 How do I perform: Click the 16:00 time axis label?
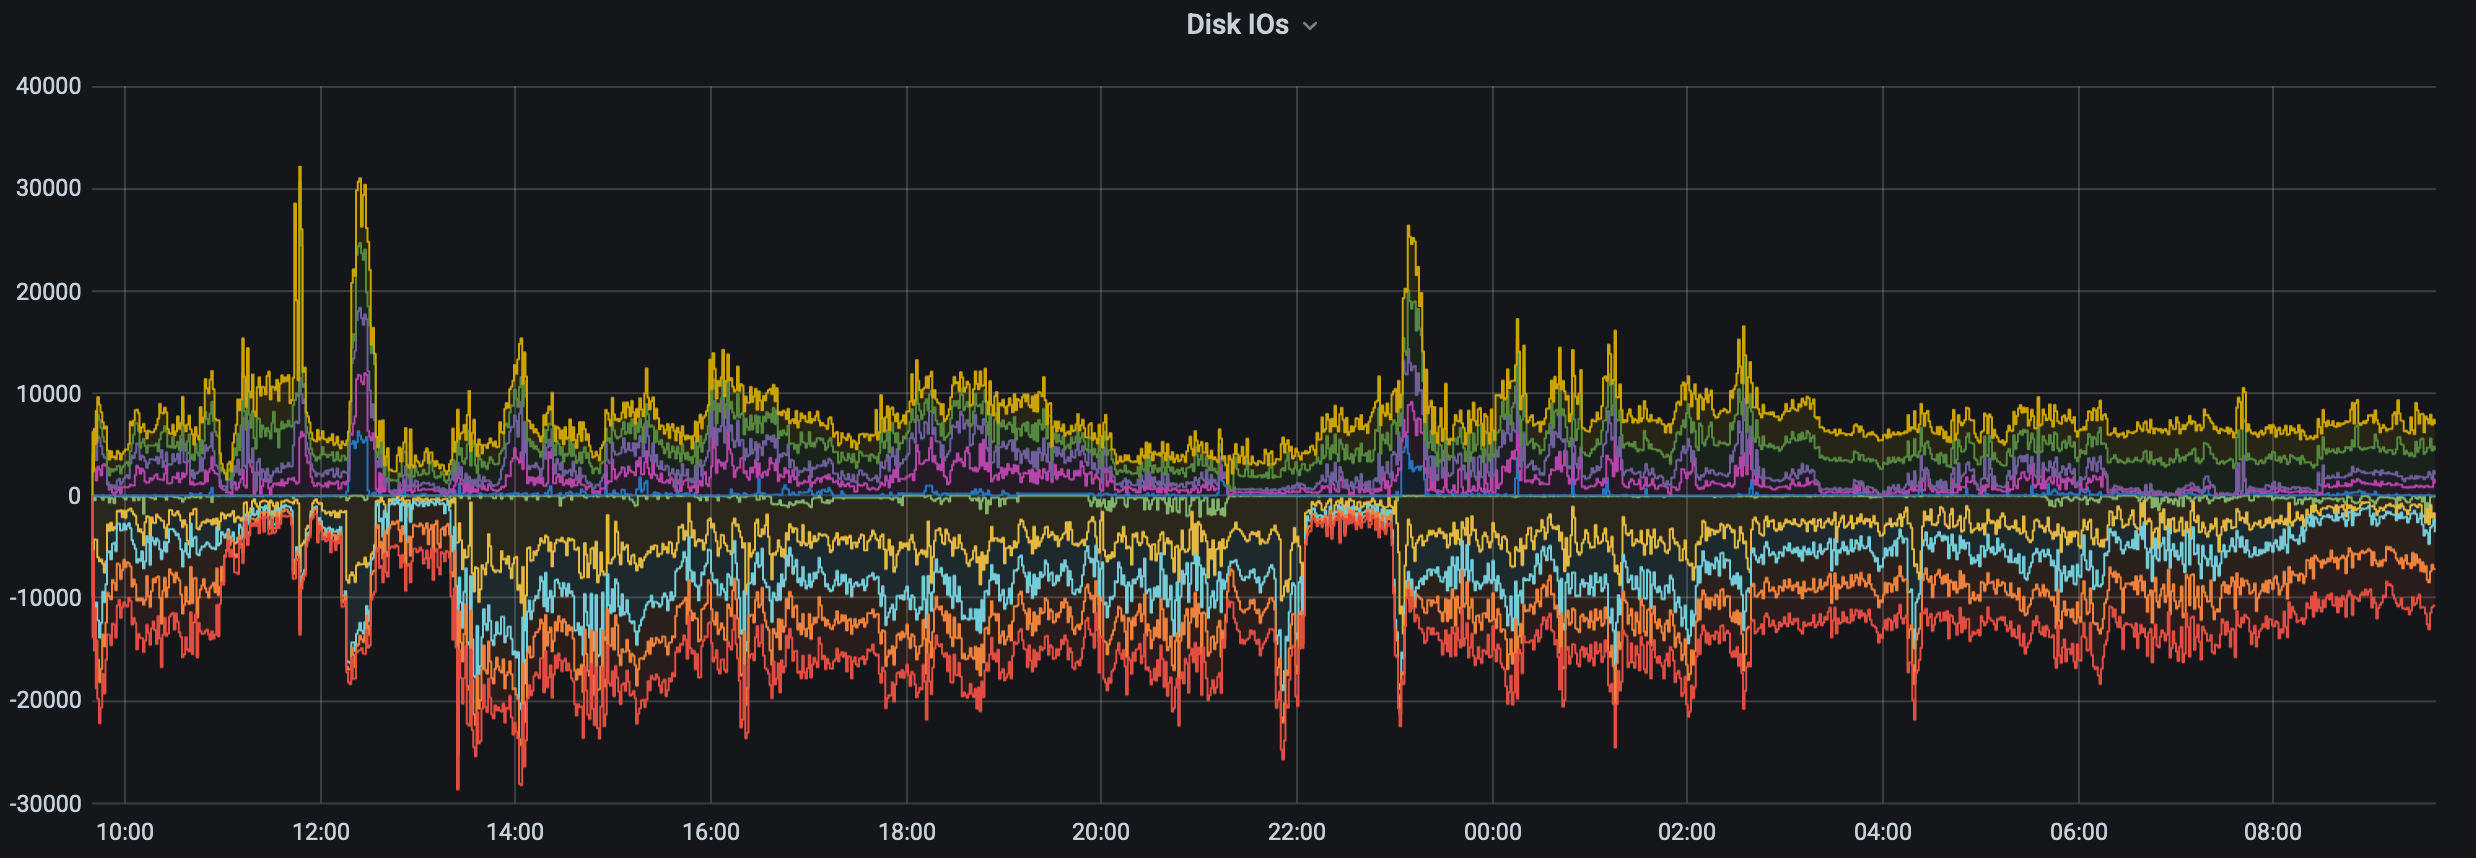tap(711, 832)
